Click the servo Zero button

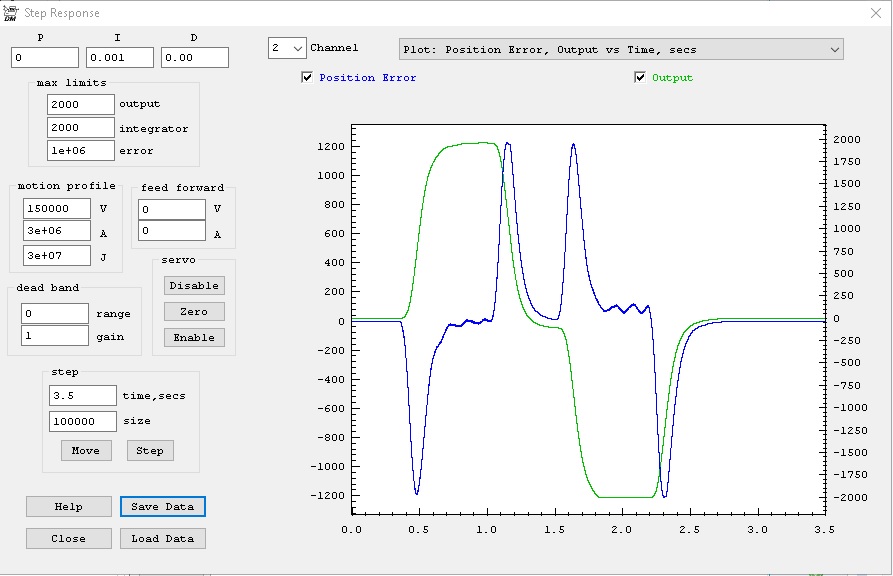point(194,312)
